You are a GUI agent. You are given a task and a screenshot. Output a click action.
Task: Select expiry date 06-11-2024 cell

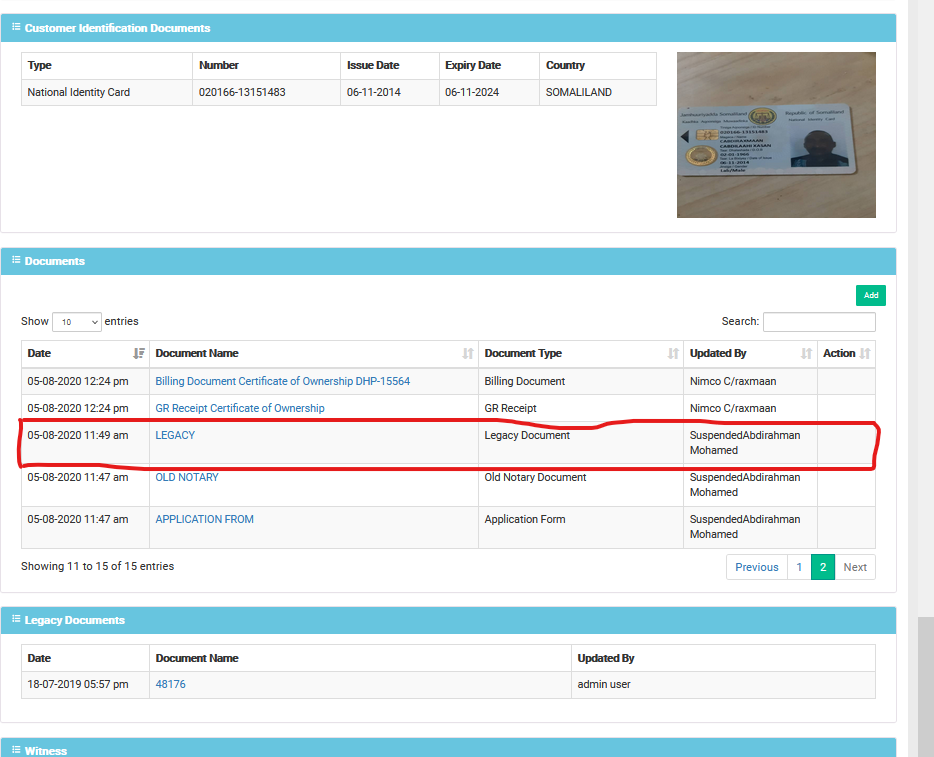point(490,92)
